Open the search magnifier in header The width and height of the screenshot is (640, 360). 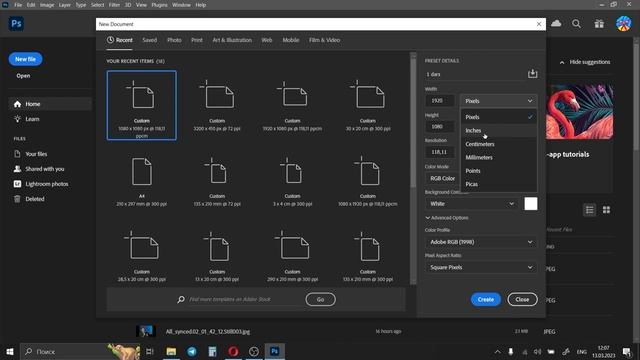click(x=576, y=24)
